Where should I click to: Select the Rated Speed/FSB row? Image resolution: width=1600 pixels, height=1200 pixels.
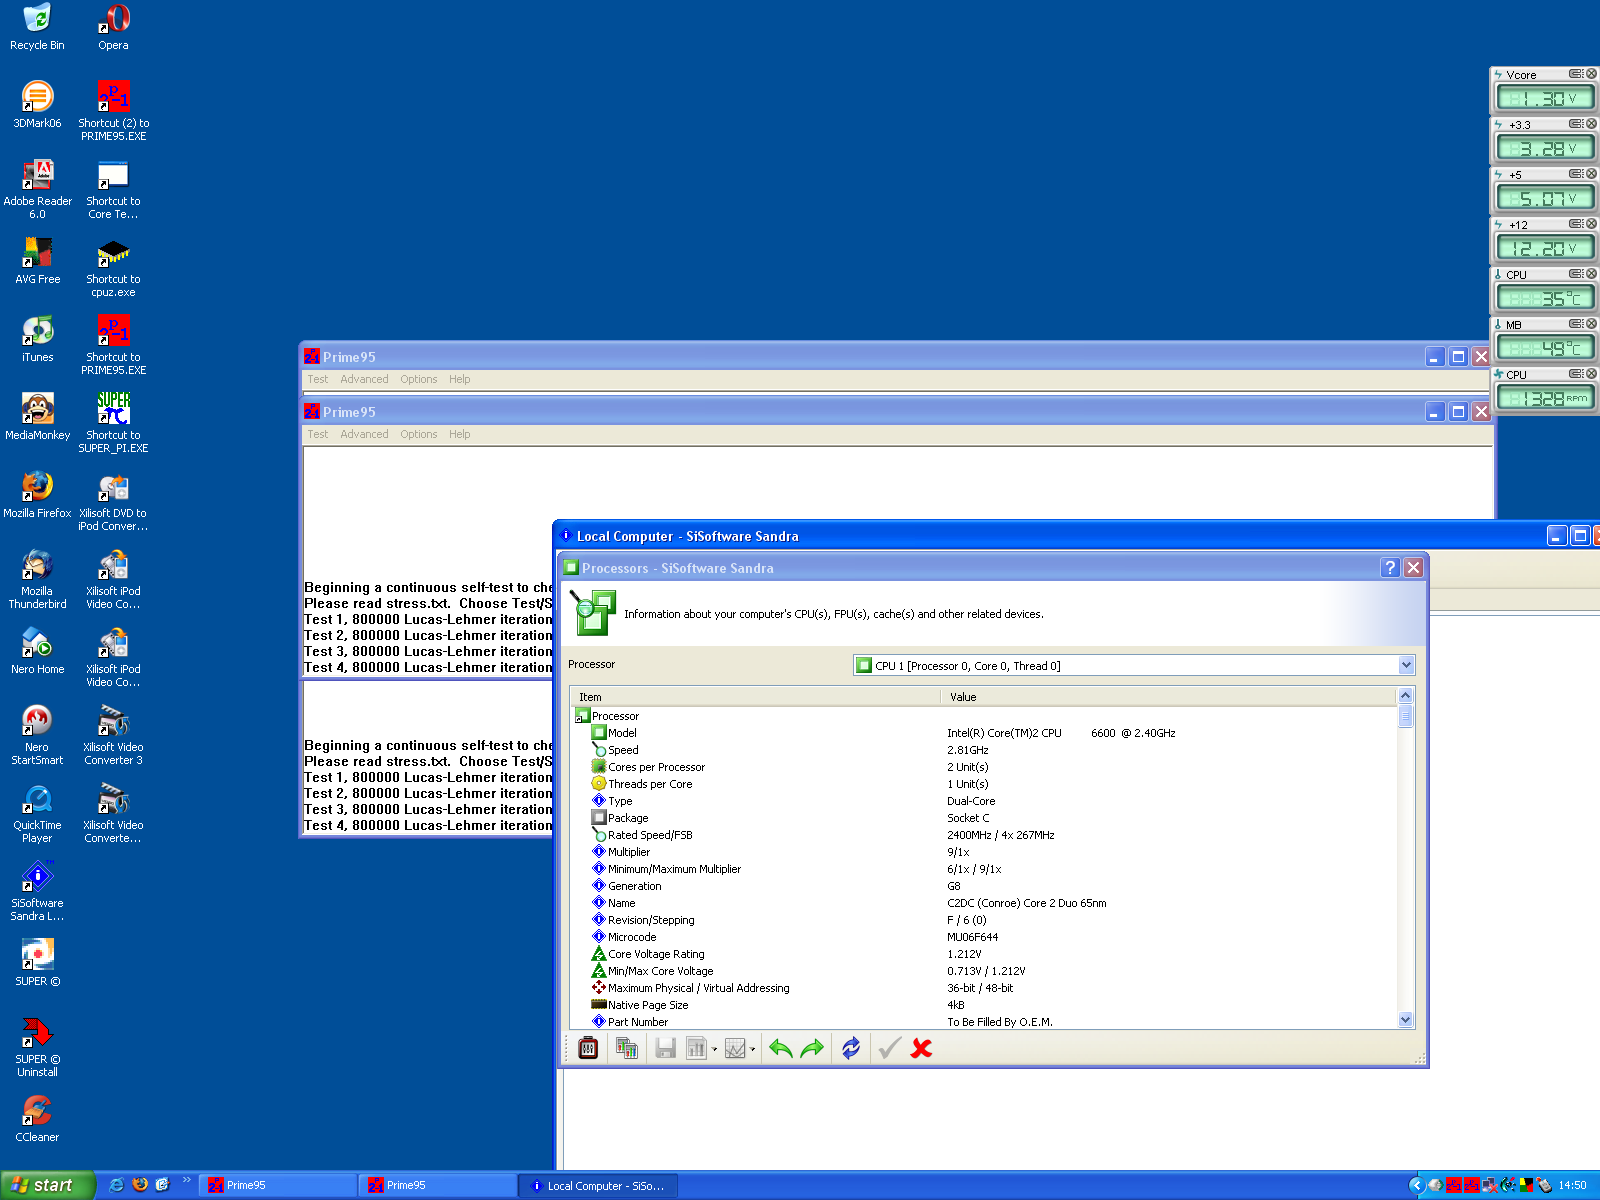985,835
